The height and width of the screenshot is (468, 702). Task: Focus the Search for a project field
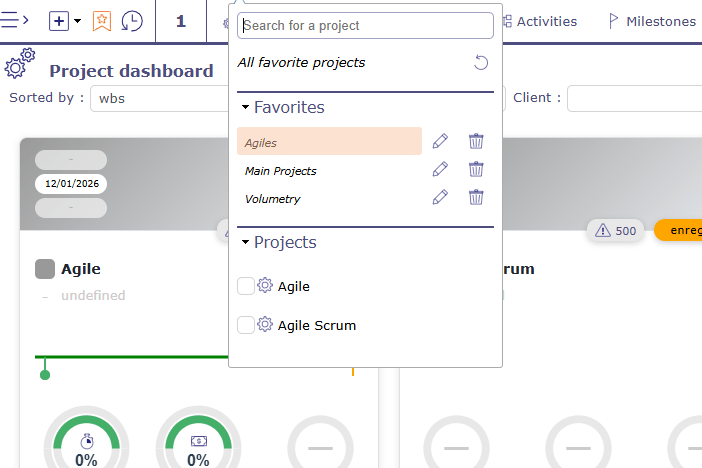click(x=366, y=25)
